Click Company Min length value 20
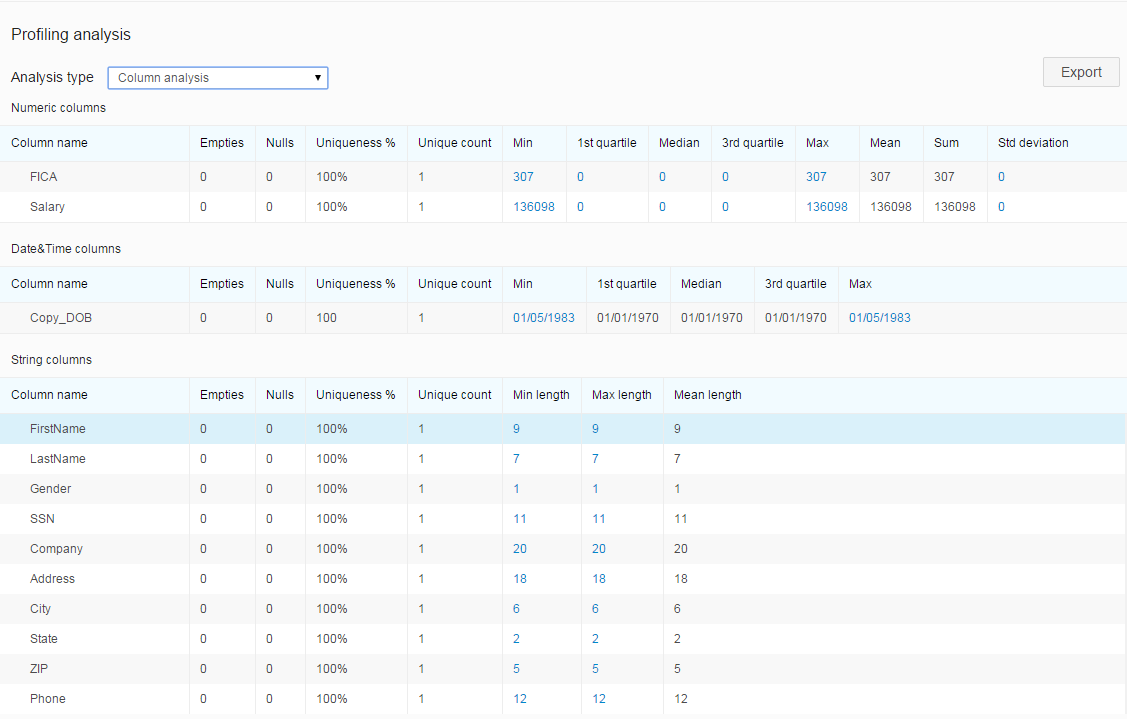1127x719 pixels. click(x=520, y=549)
